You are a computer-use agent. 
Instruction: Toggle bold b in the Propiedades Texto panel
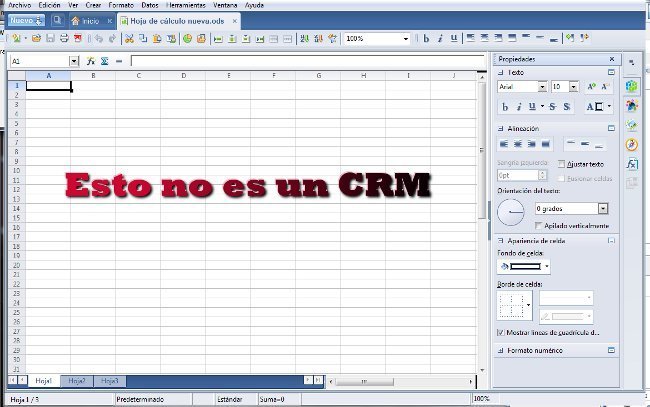click(504, 107)
